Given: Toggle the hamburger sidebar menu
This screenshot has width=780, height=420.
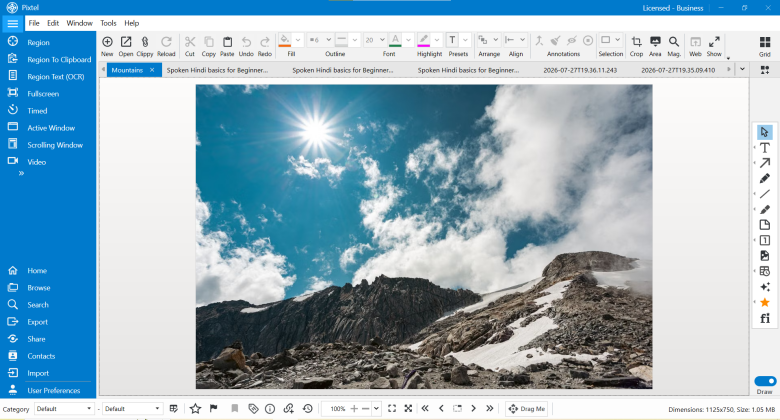Looking at the screenshot, I should (12, 23).
